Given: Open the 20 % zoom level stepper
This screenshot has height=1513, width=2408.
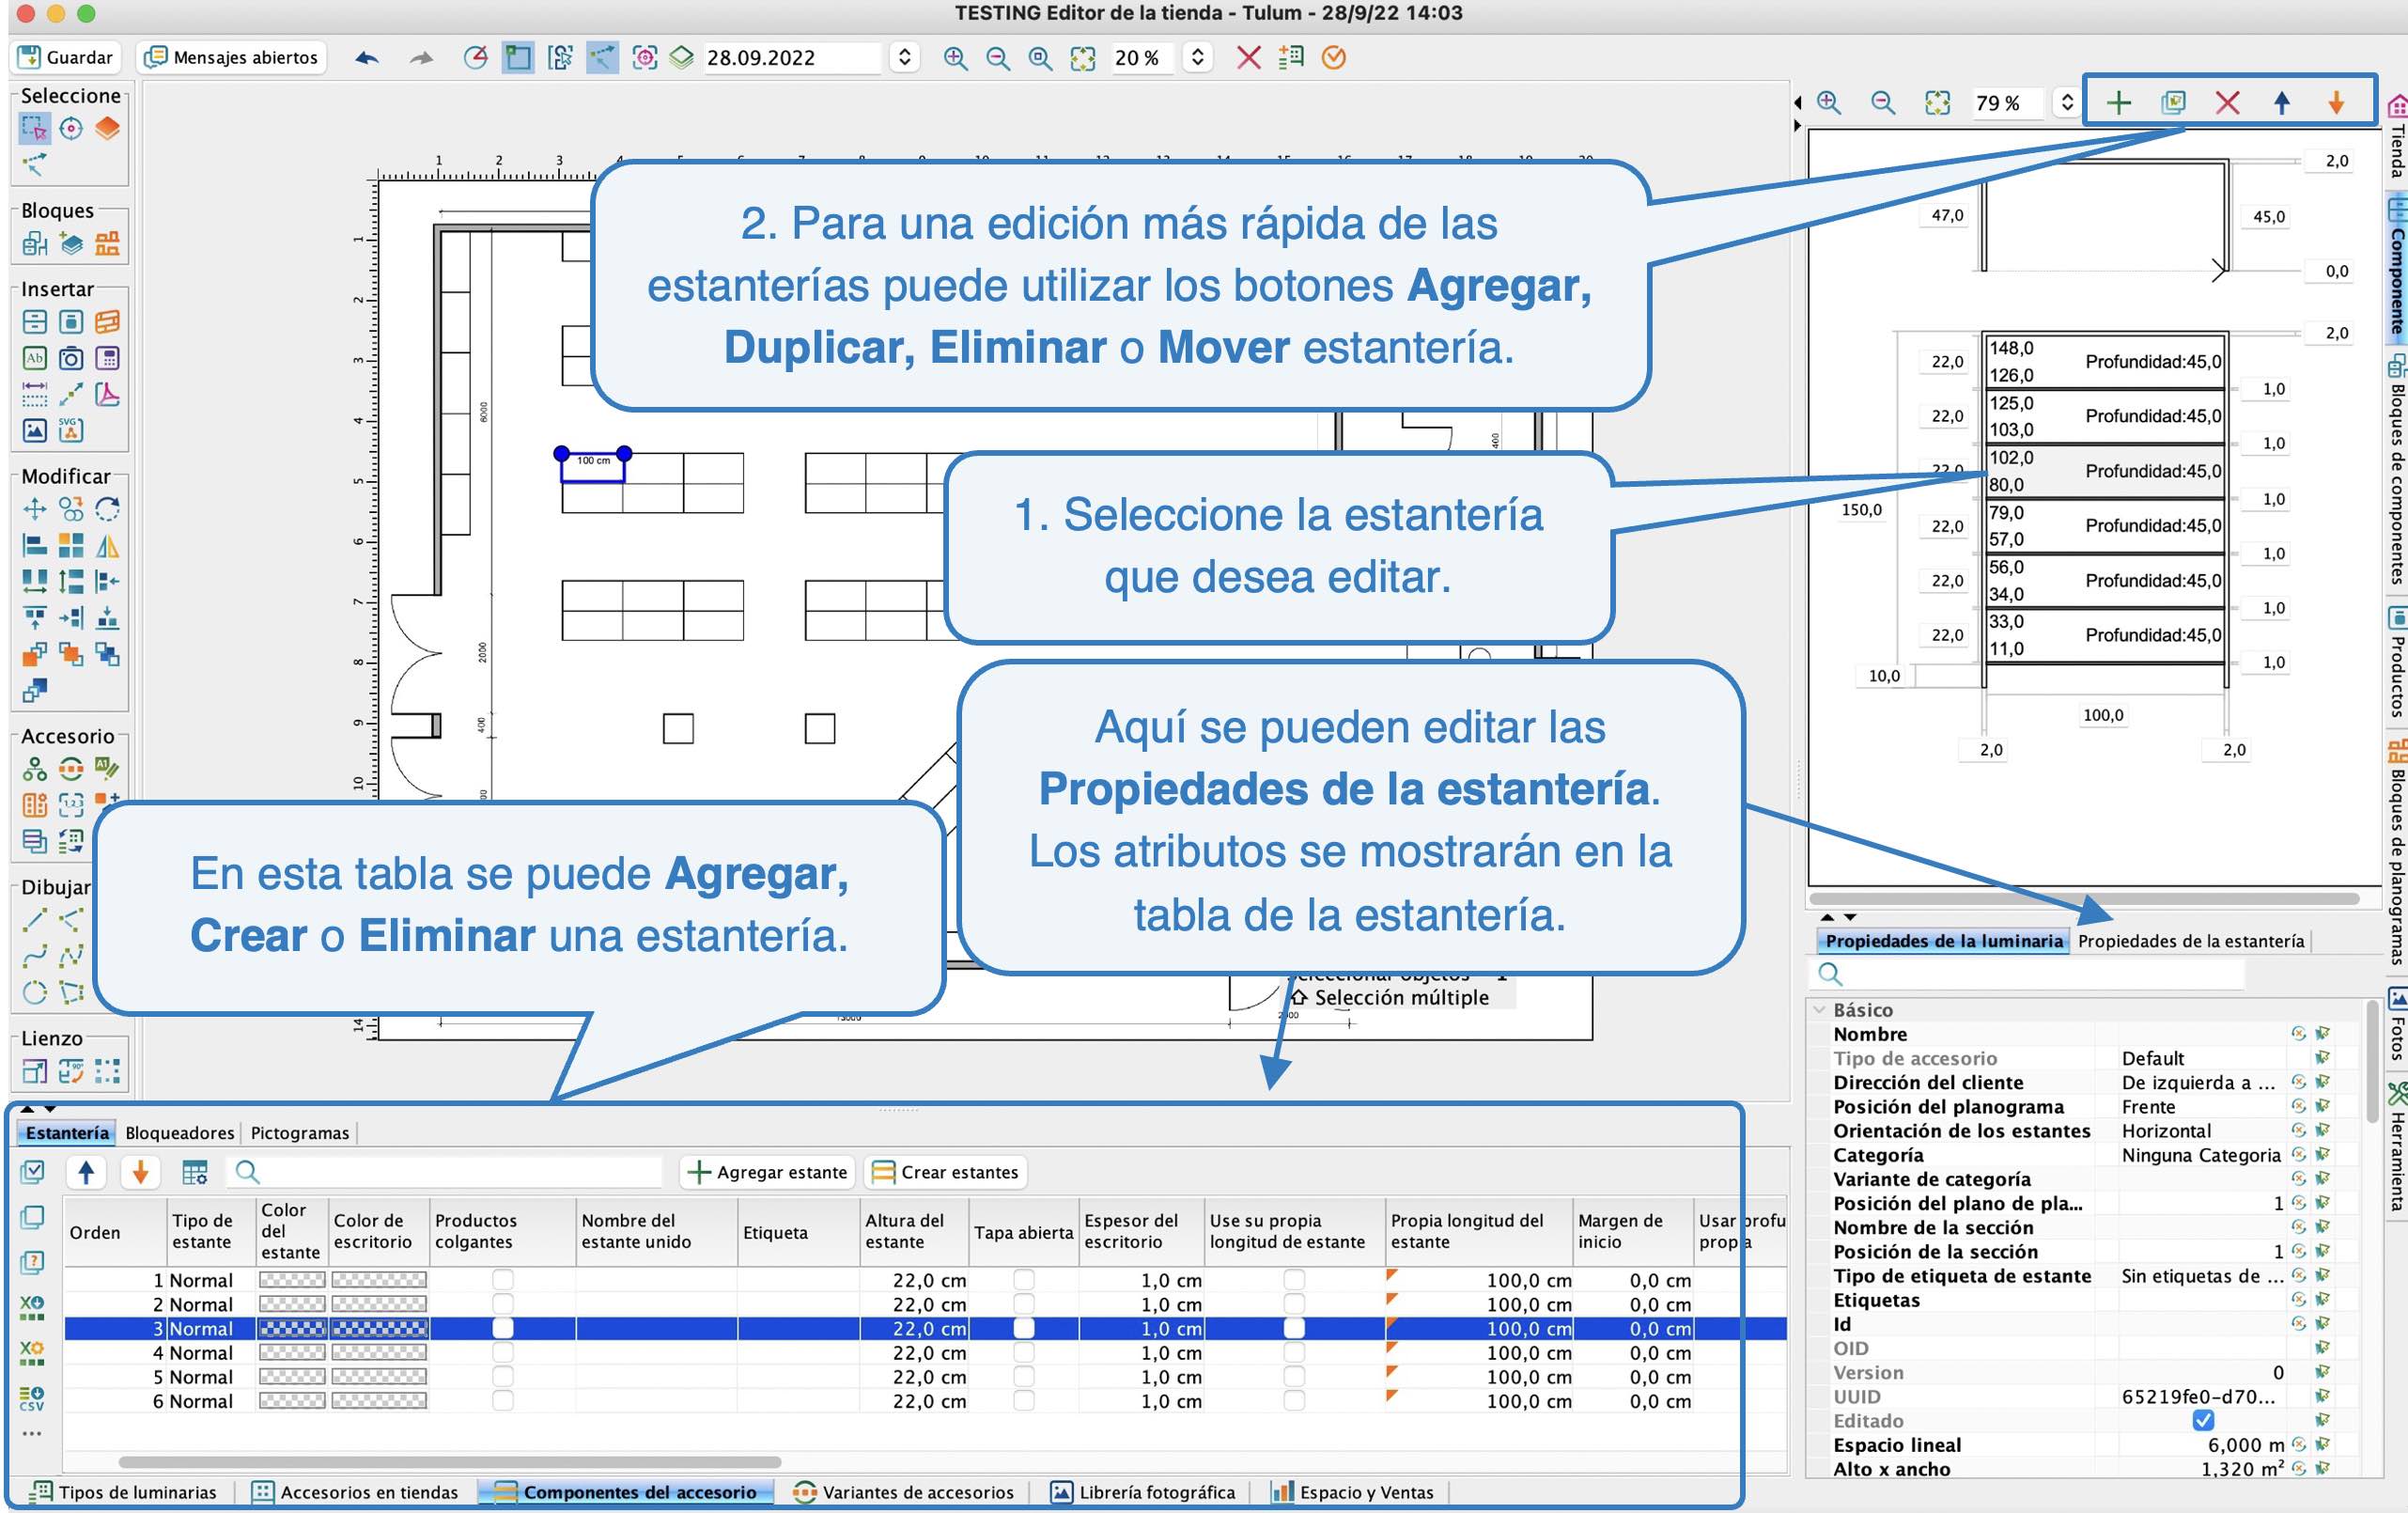Looking at the screenshot, I should point(1196,58).
